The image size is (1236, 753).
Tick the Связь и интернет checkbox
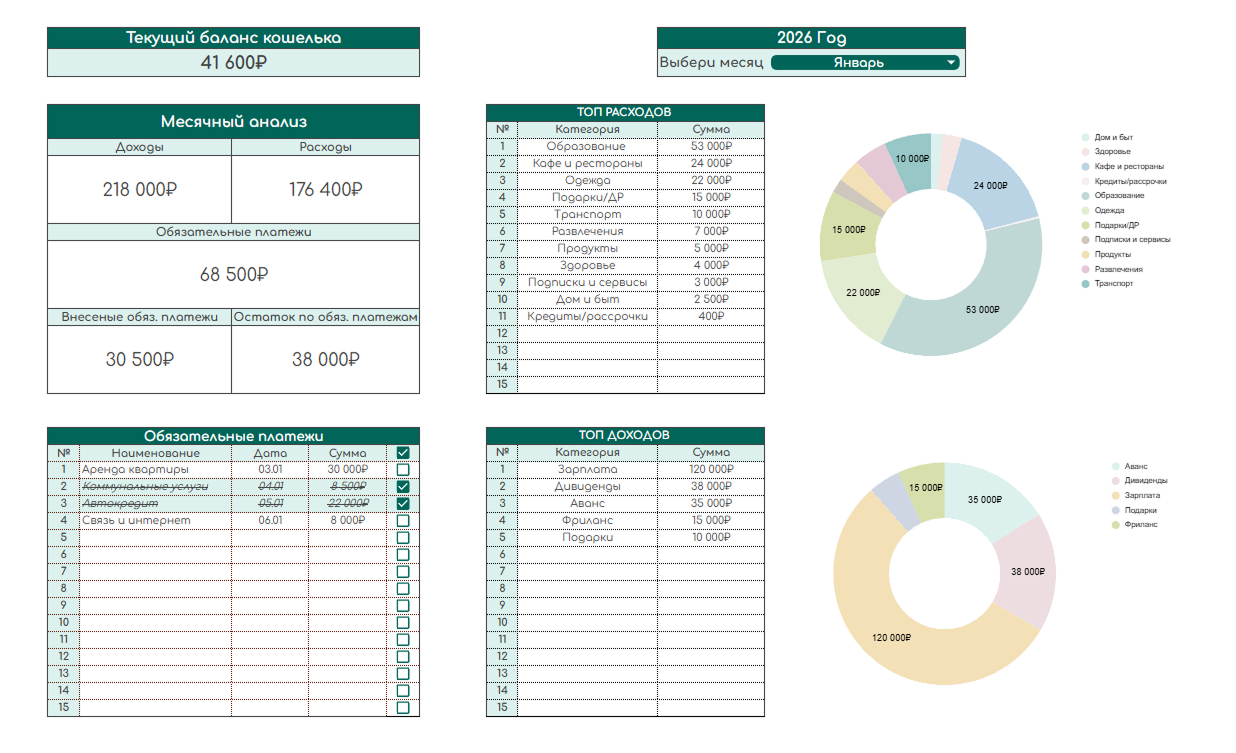[x=403, y=521]
